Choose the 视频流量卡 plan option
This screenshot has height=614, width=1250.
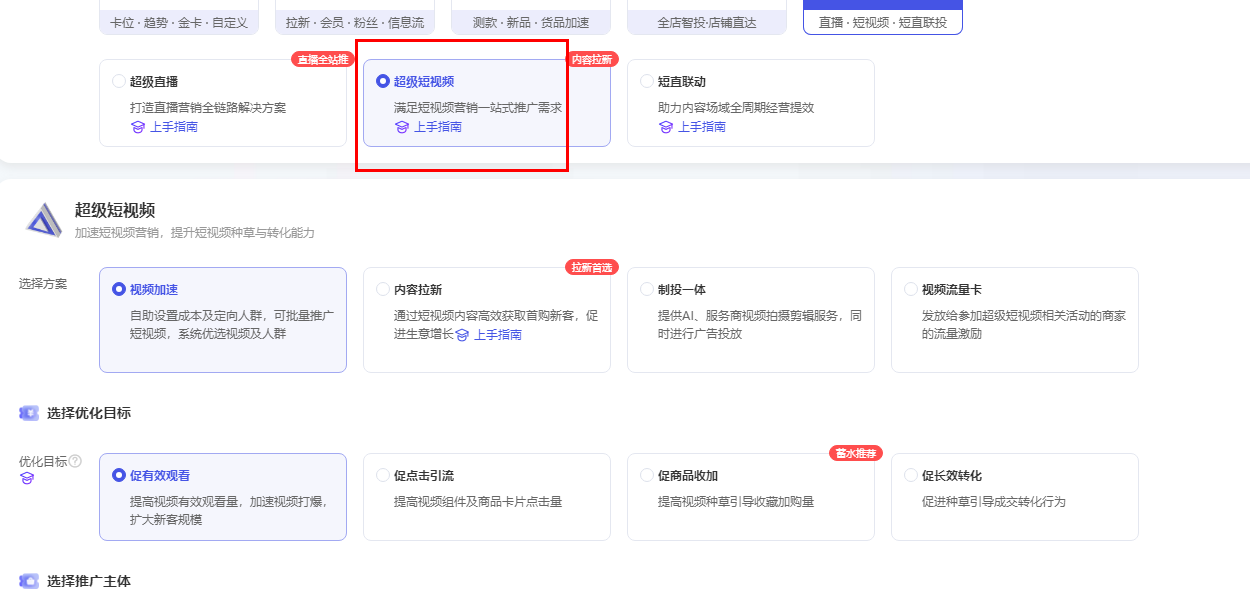click(x=911, y=289)
